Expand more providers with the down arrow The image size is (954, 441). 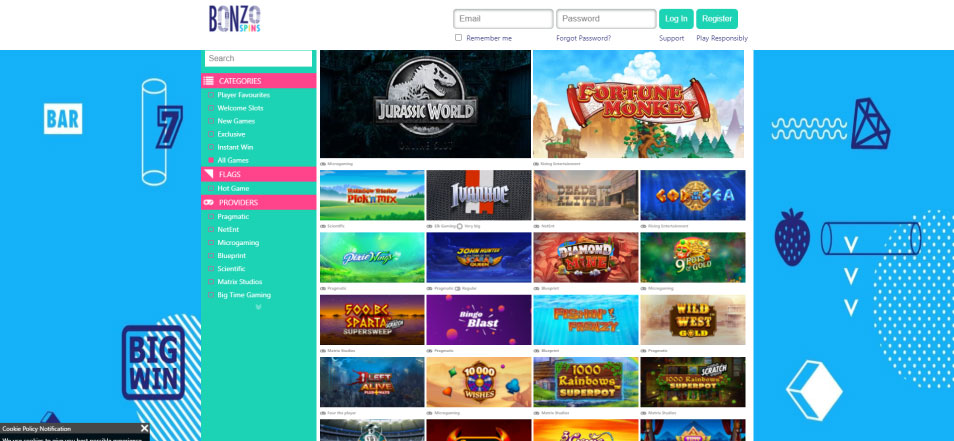pos(259,307)
